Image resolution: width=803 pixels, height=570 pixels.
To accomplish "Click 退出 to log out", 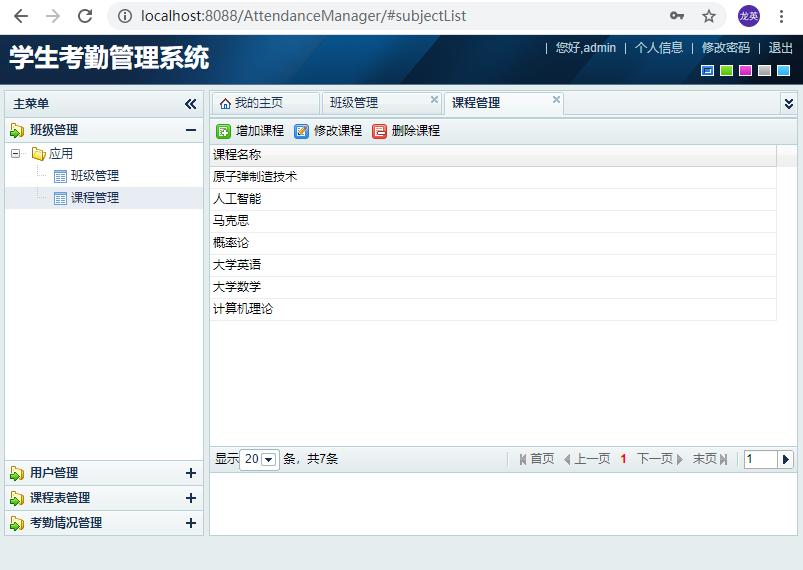I will click(x=780, y=48).
